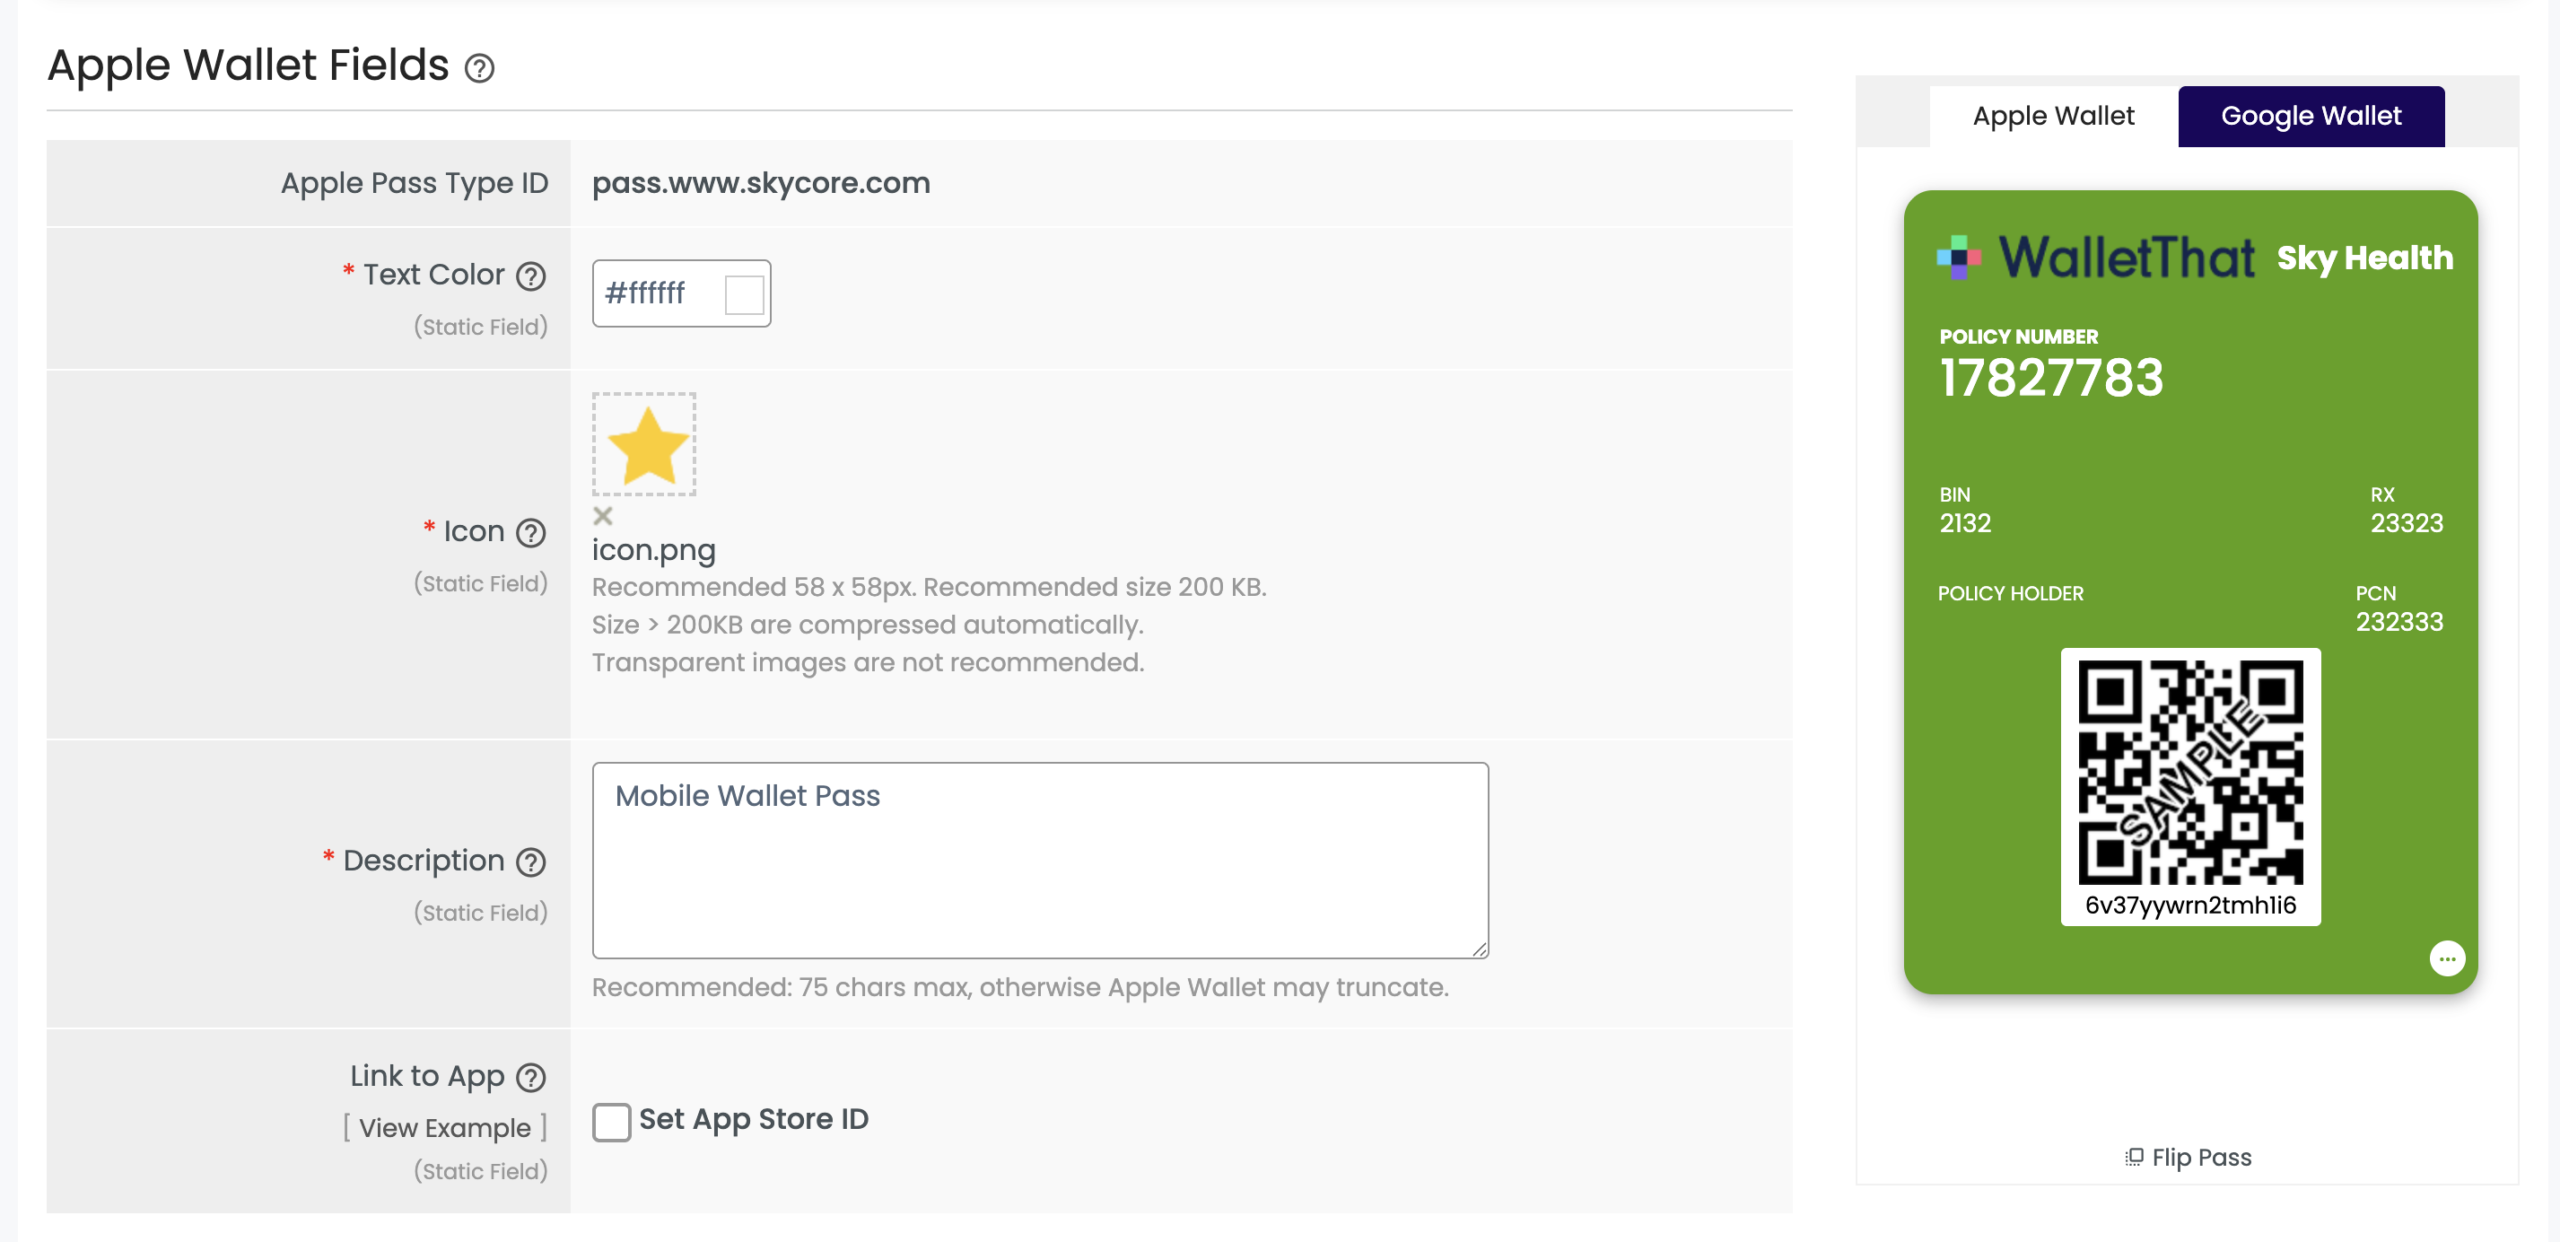This screenshot has height=1242, width=2560.
Task: Click the Text Color field label
Action: coord(434,275)
